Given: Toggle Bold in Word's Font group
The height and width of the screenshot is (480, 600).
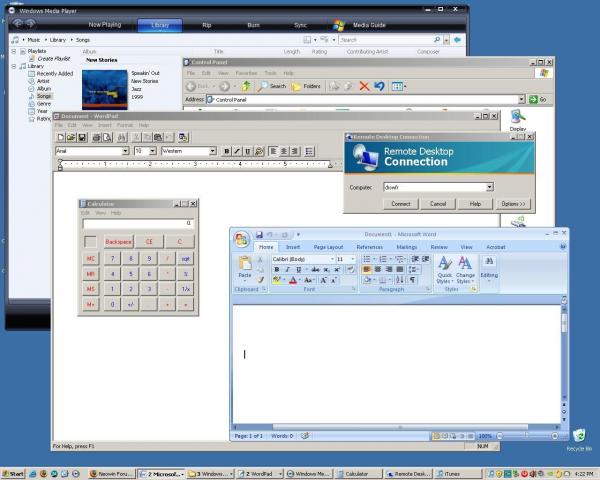Looking at the screenshot, I should tap(277, 270).
